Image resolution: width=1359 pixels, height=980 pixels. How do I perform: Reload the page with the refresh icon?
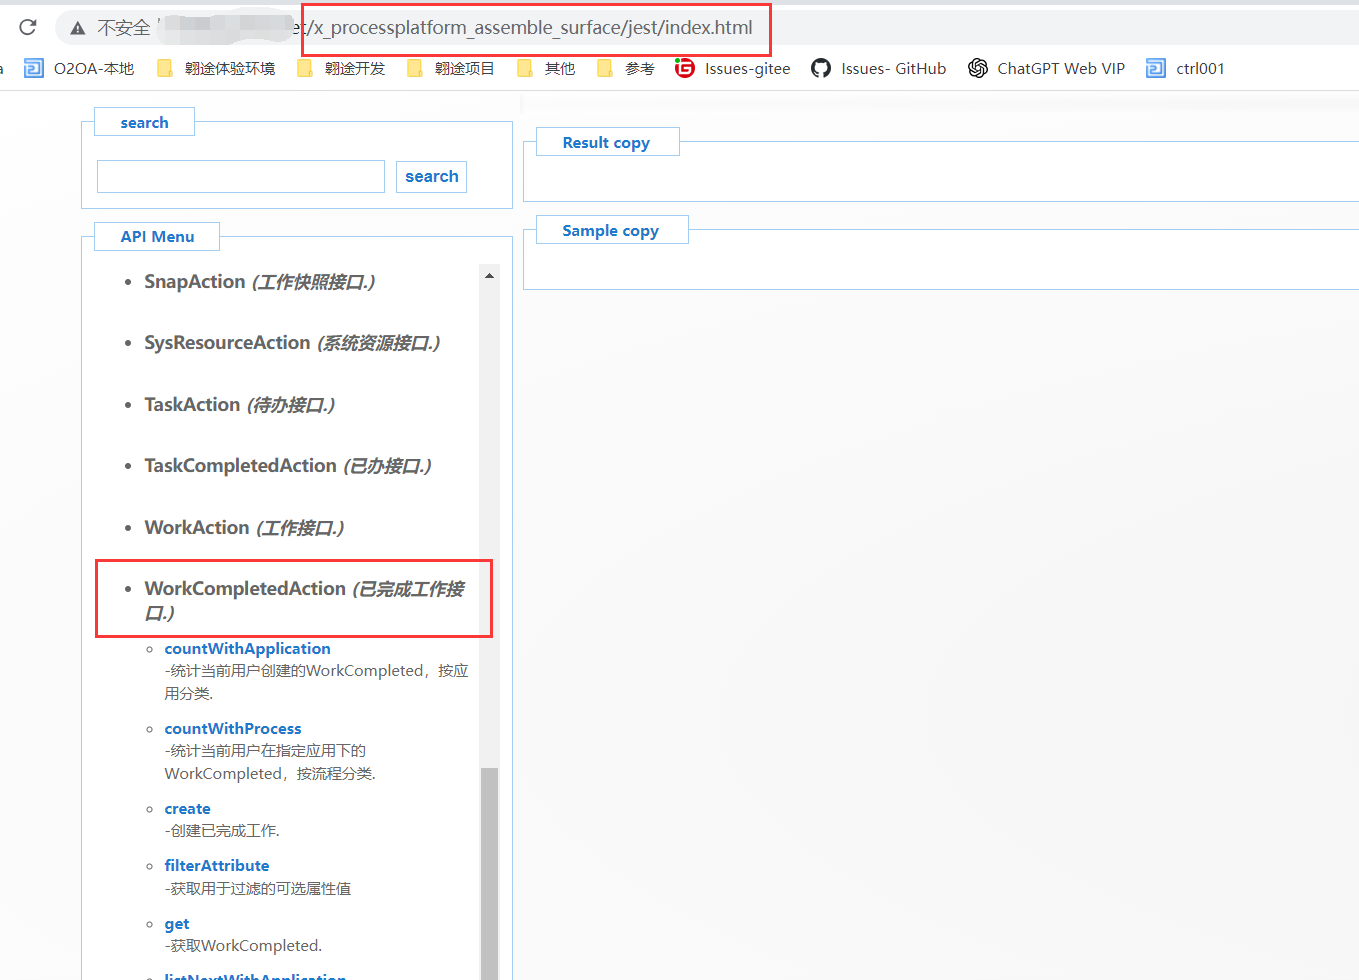28,27
